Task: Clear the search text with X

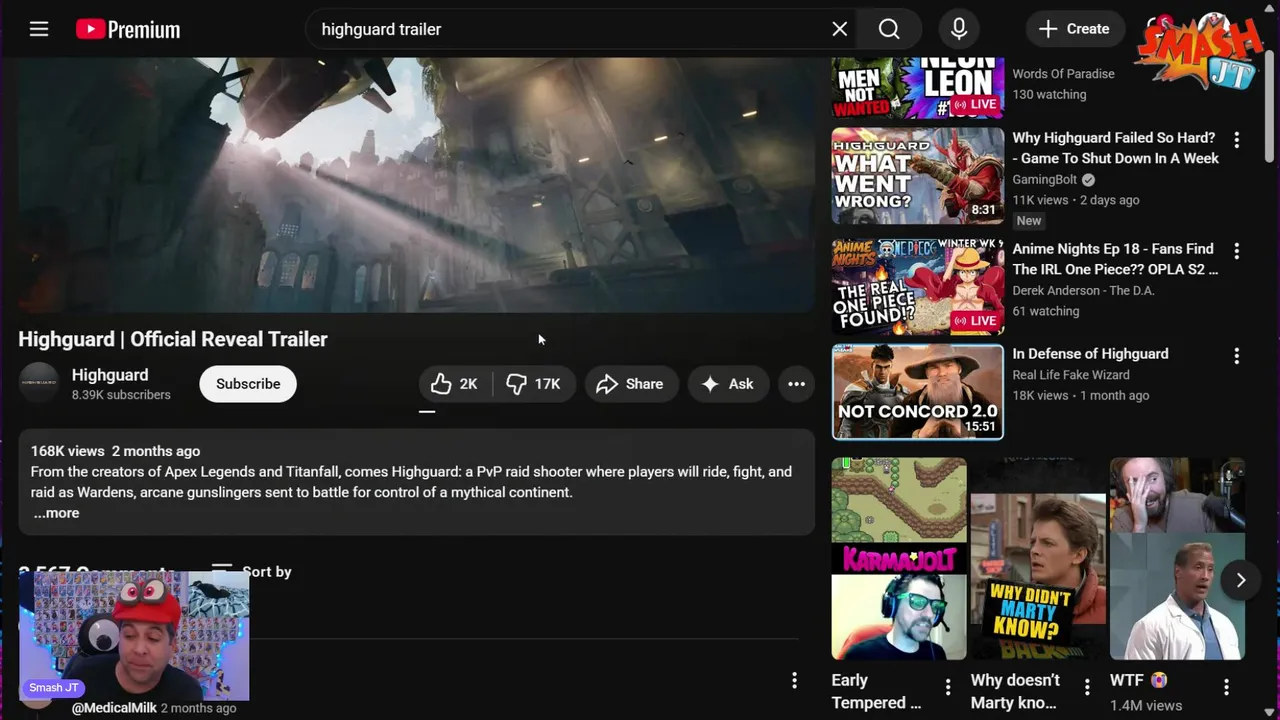Action: click(840, 29)
